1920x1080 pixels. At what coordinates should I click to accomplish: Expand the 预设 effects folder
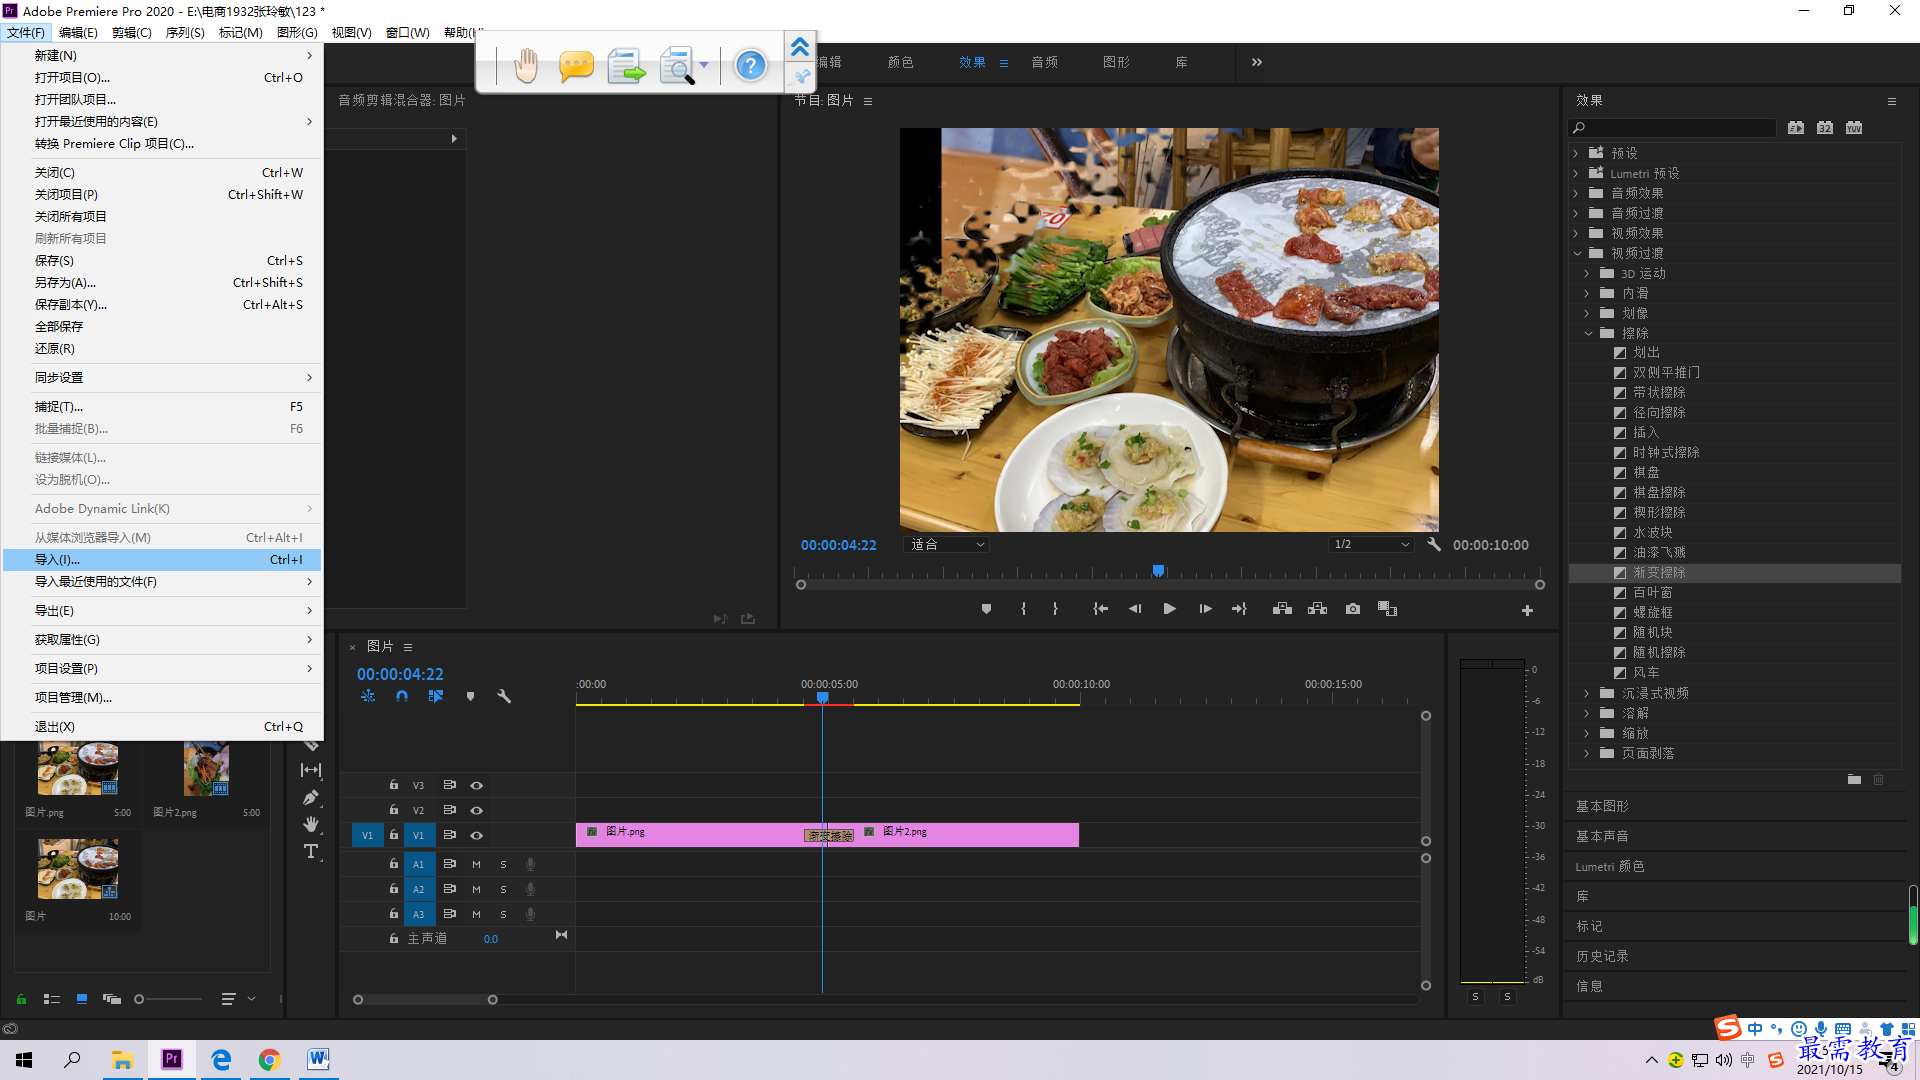pos(1576,153)
